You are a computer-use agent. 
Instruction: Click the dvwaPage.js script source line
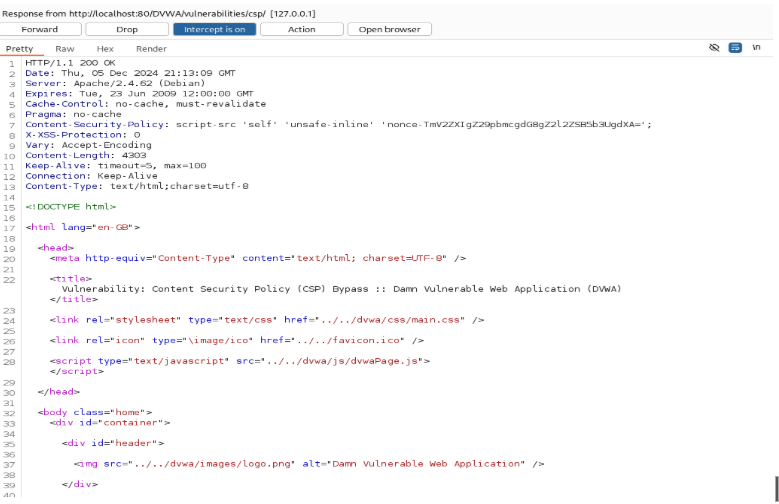pos(240,360)
